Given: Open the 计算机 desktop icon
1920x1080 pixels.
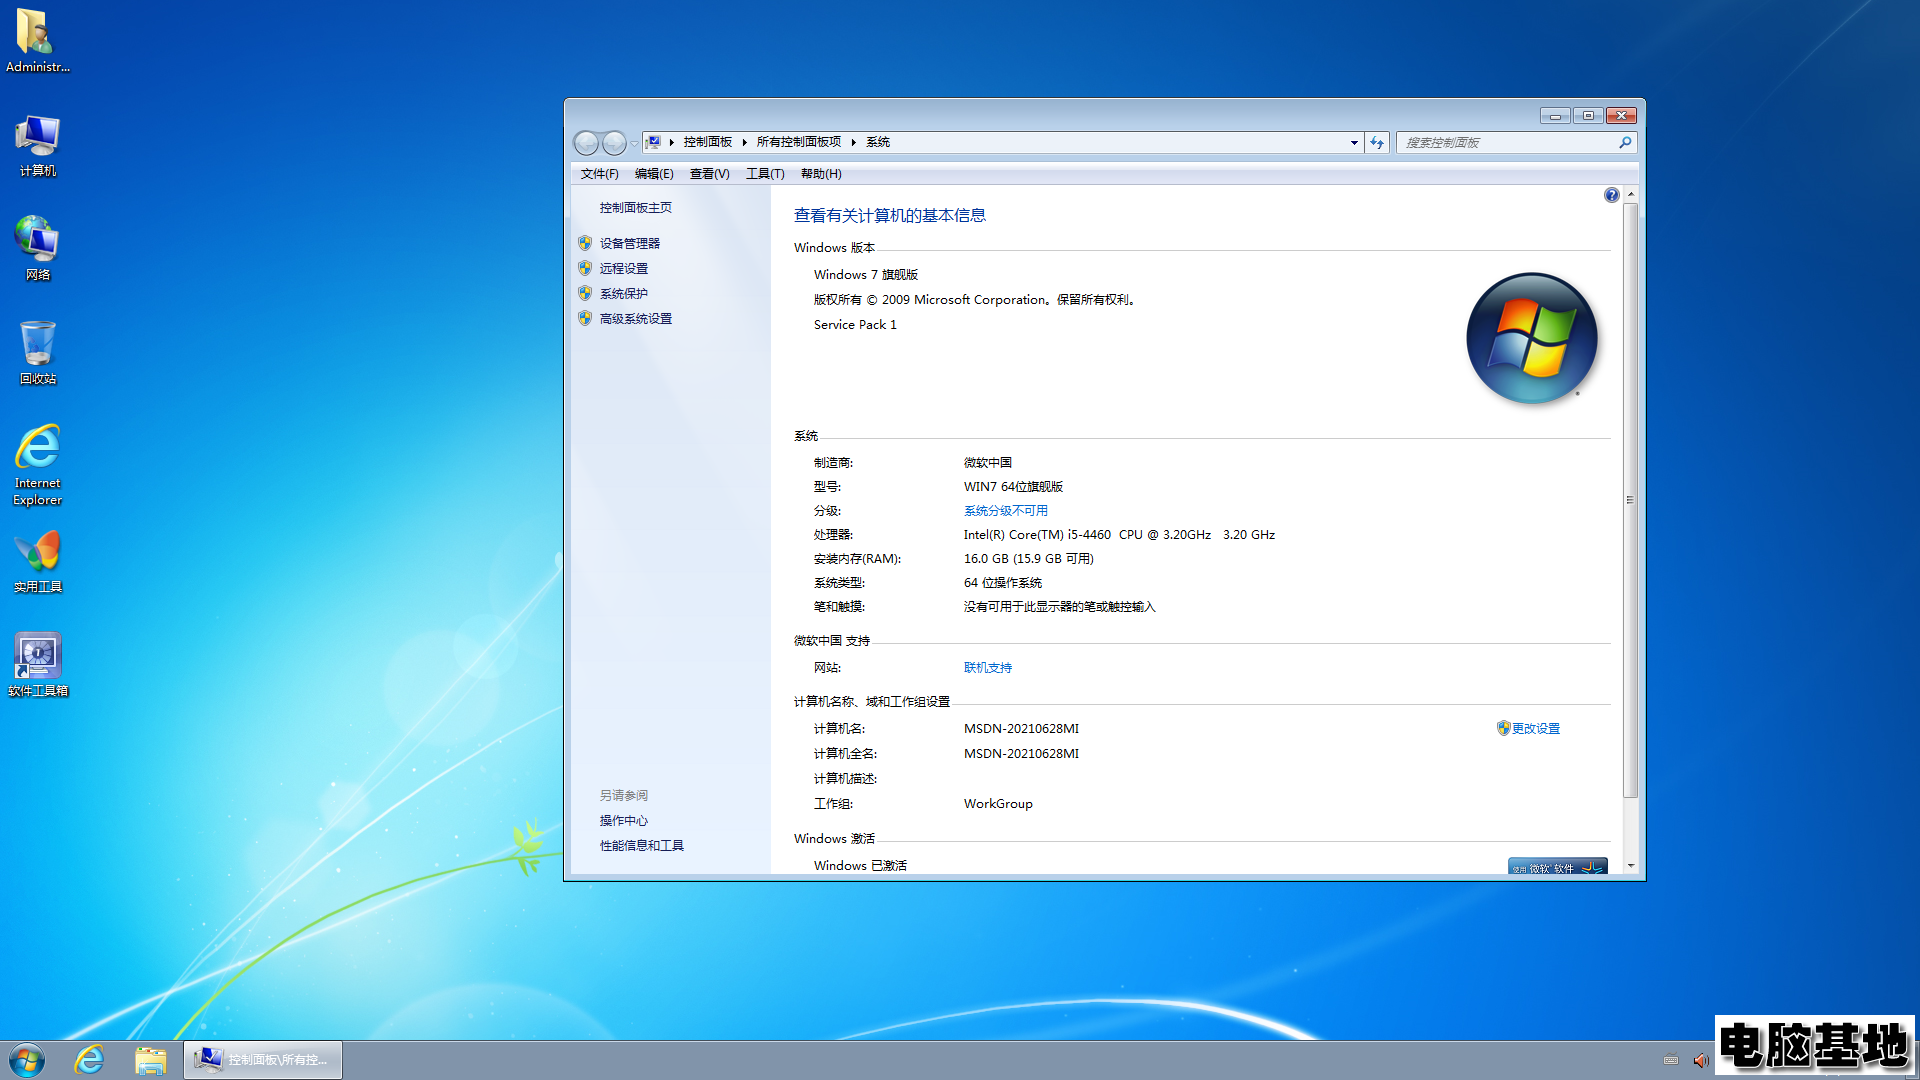Looking at the screenshot, I should point(37,145).
